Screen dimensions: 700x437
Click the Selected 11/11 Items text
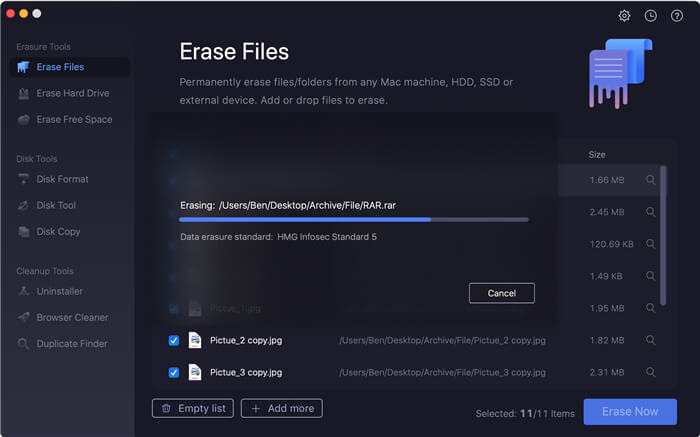click(525, 414)
